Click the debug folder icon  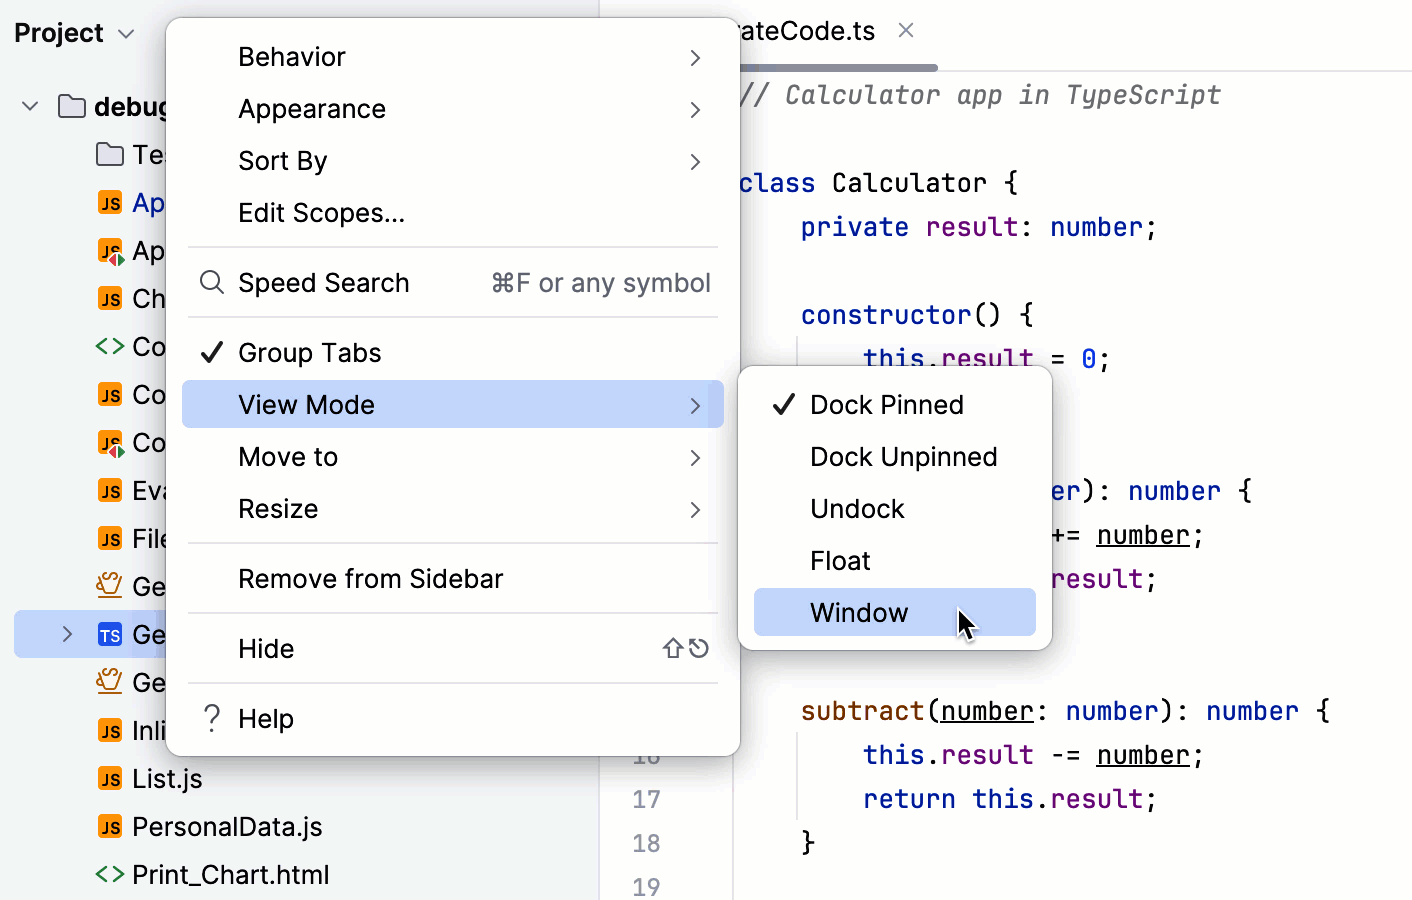click(x=72, y=106)
